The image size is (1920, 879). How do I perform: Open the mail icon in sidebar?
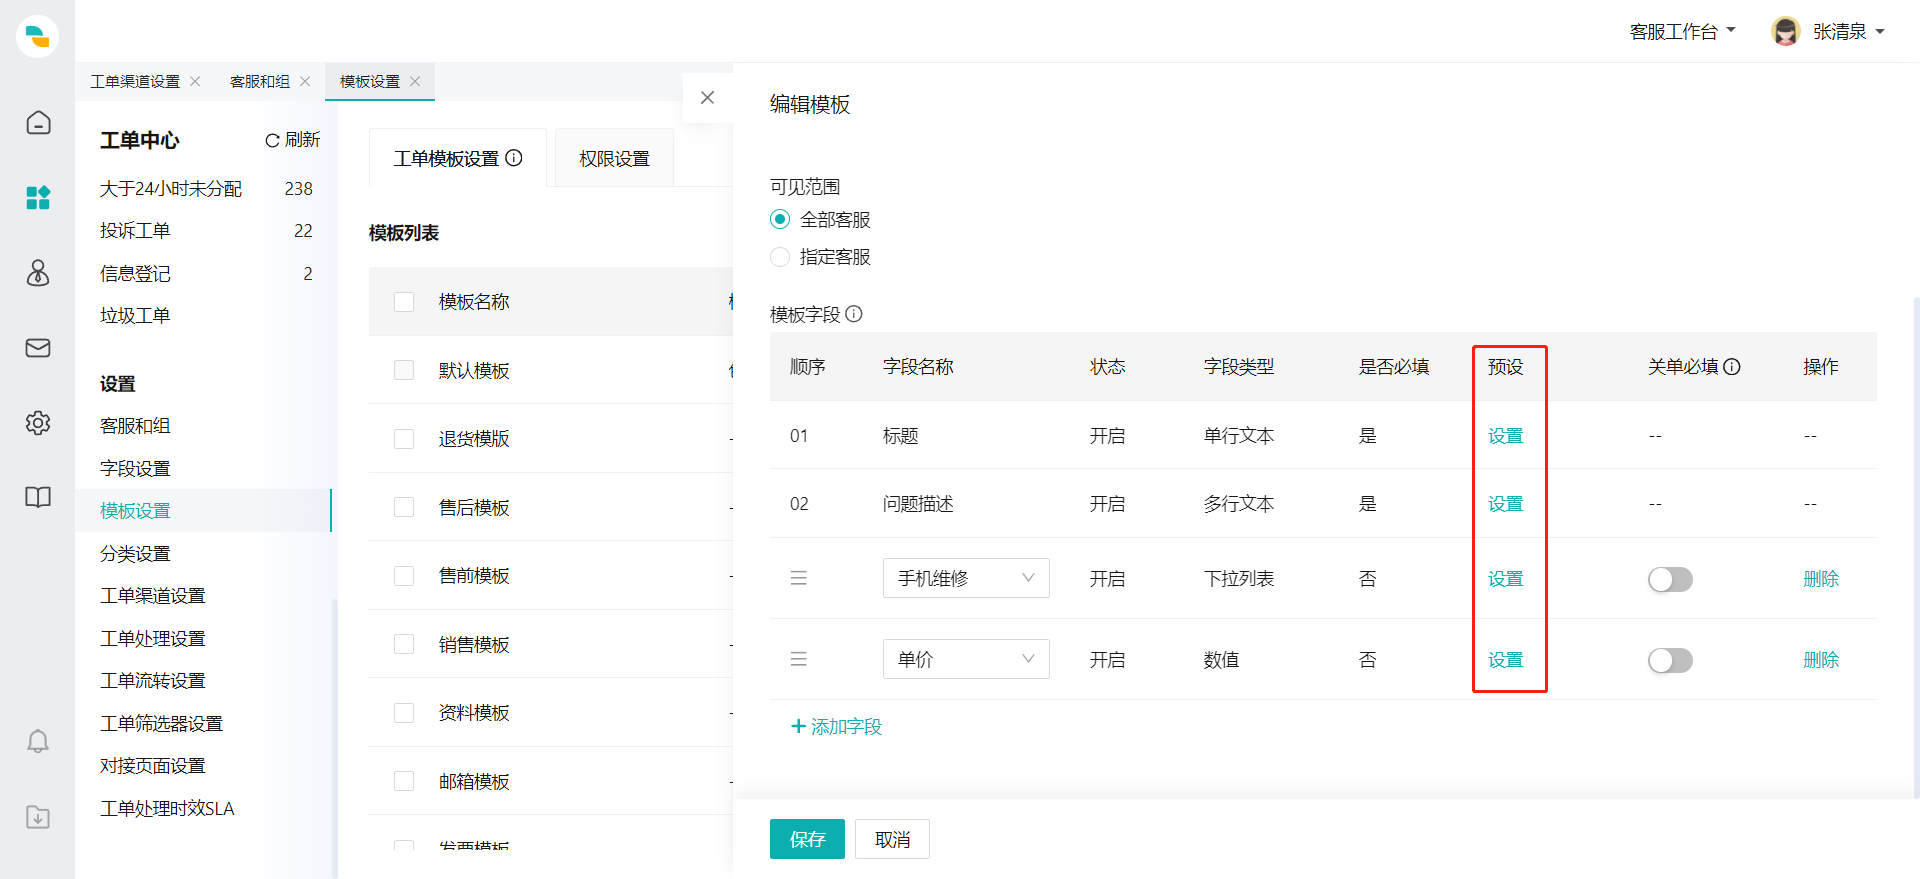tap(38, 347)
